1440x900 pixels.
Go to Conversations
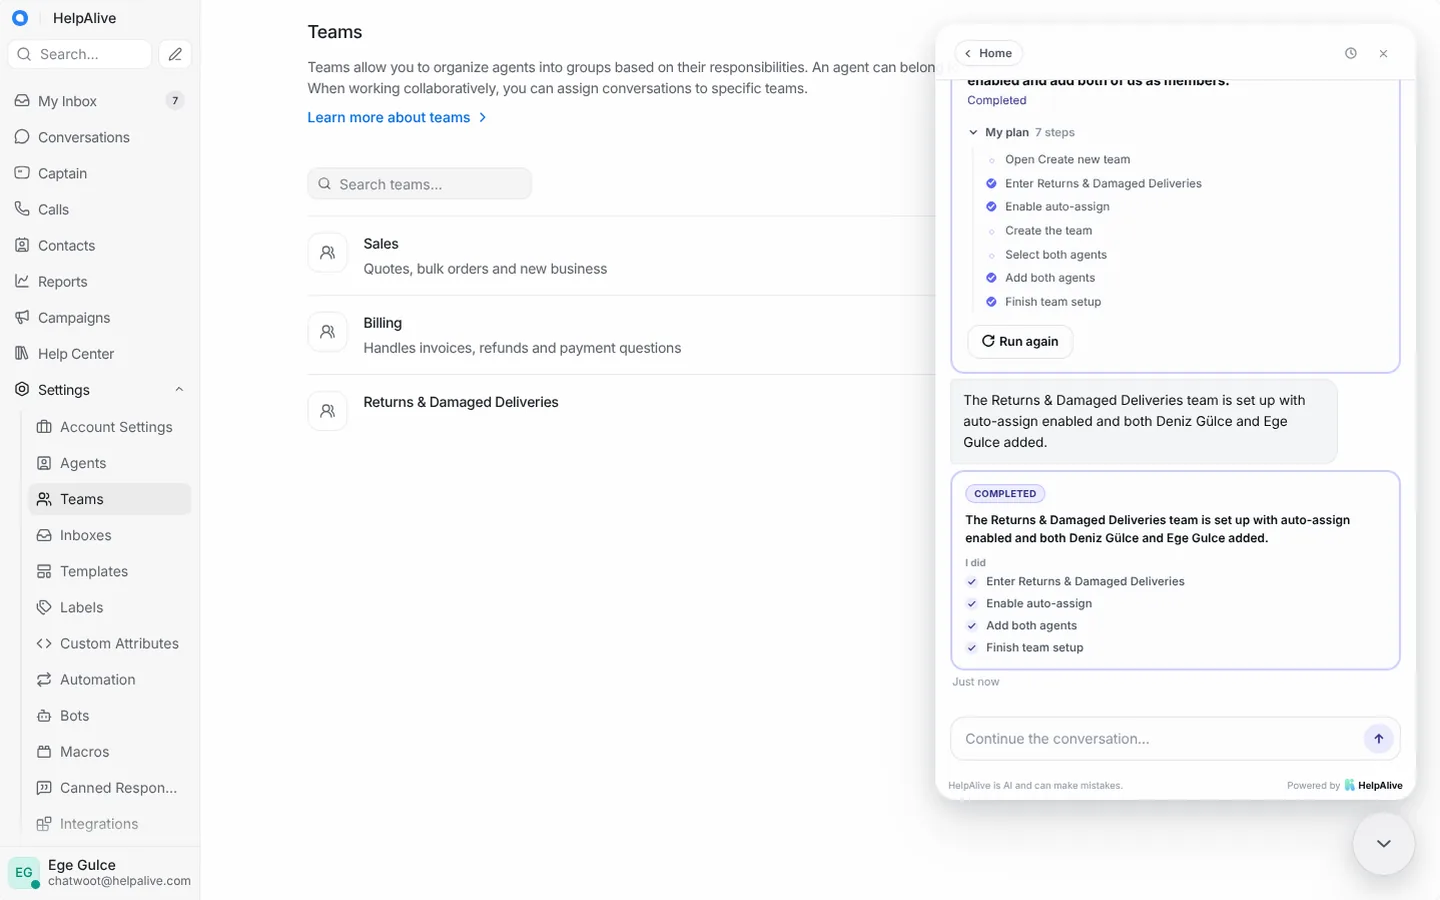tap(100, 137)
